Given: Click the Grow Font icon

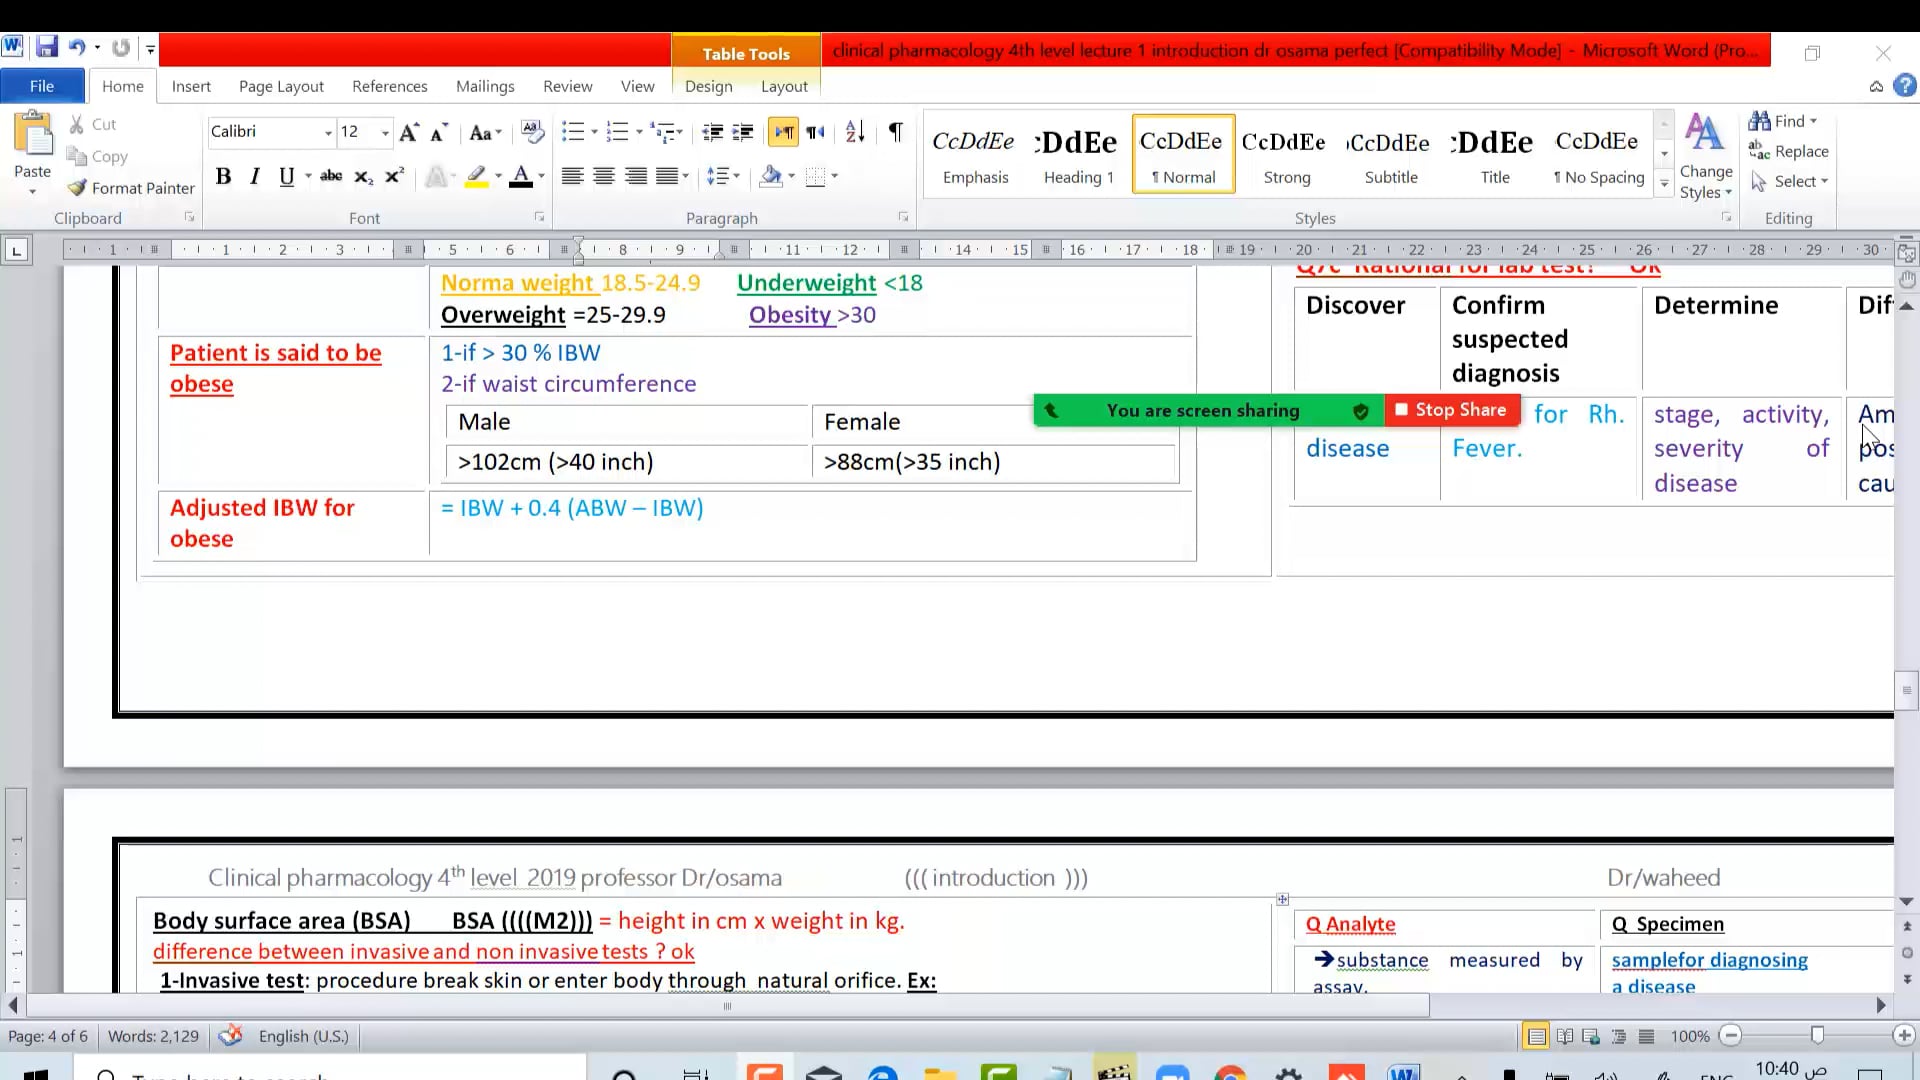Looking at the screenshot, I should (408, 132).
